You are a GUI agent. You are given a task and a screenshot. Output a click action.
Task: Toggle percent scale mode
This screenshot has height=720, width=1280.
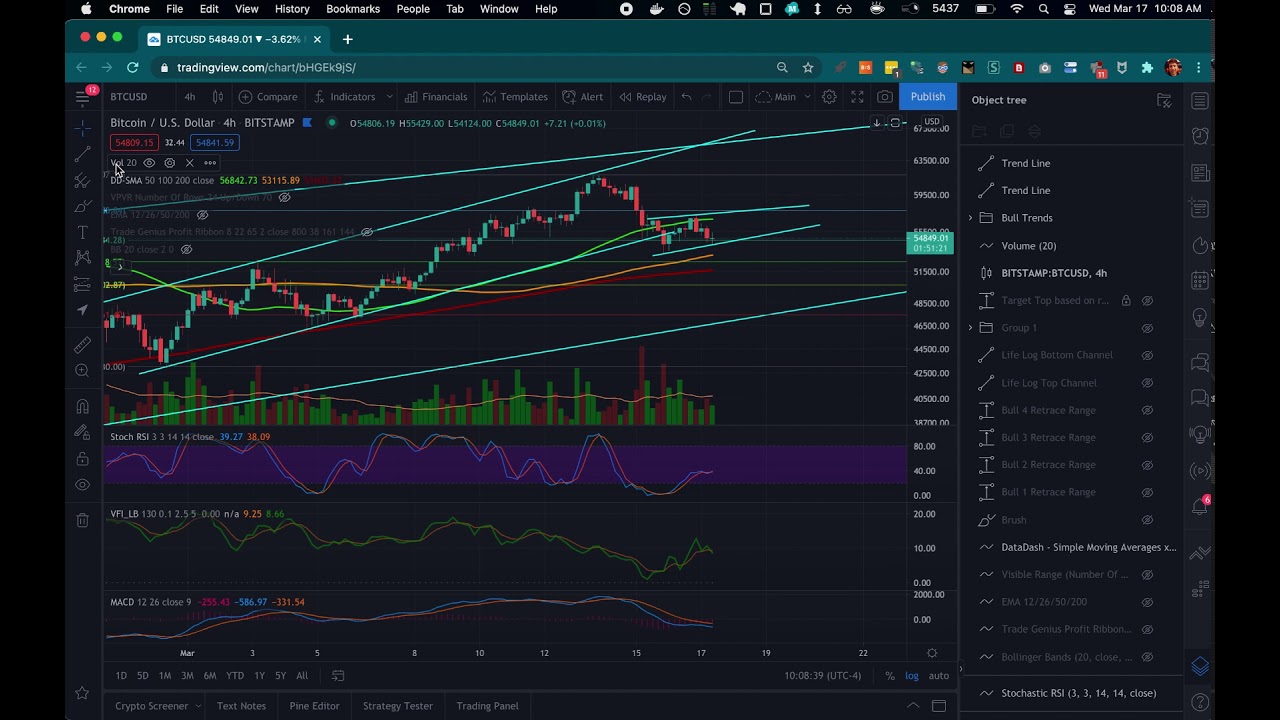[x=890, y=676]
